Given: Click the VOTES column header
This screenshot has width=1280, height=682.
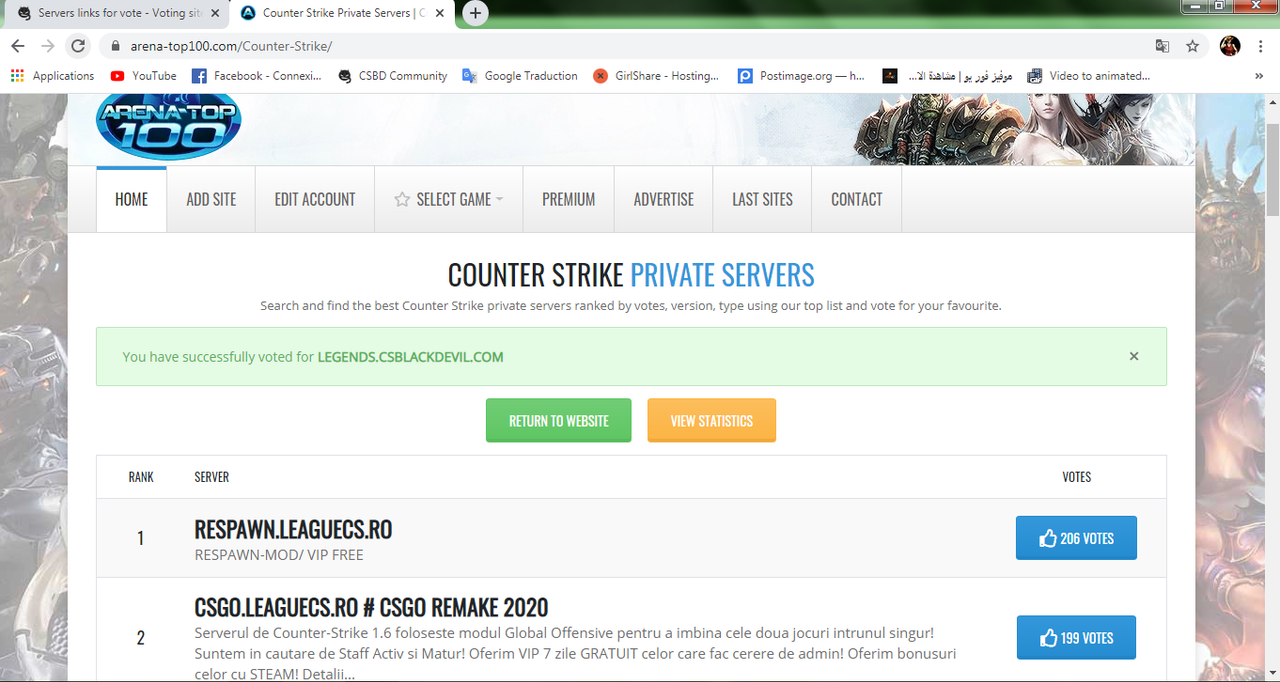Looking at the screenshot, I should coord(1076,477).
